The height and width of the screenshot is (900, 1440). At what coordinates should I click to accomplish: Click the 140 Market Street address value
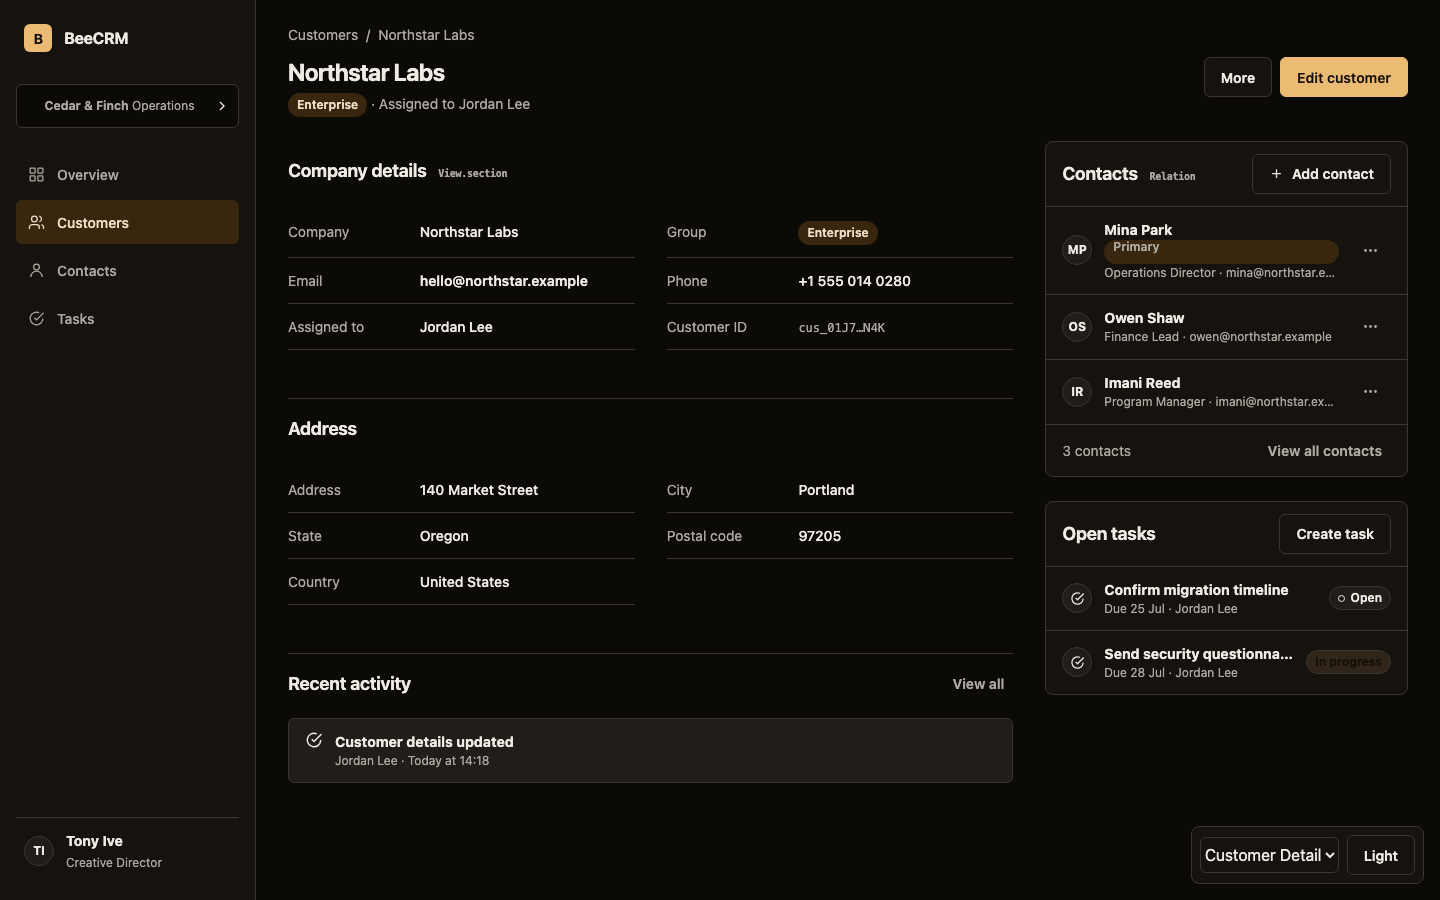[x=479, y=490]
